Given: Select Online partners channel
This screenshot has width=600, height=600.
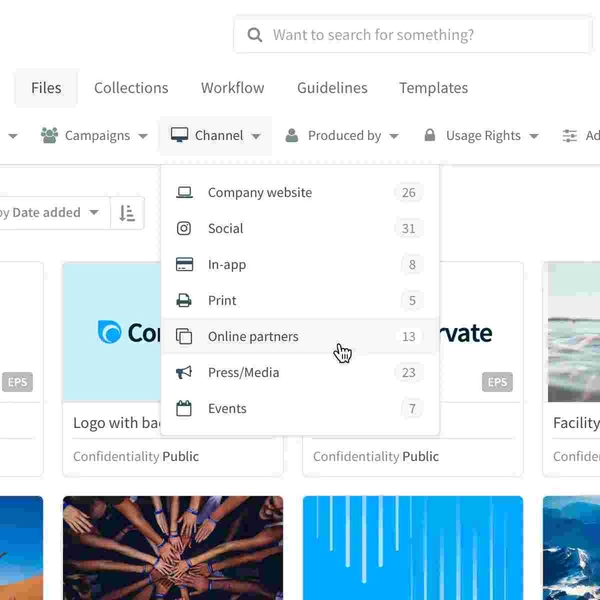Looking at the screenshot, I should coord(300,336).
